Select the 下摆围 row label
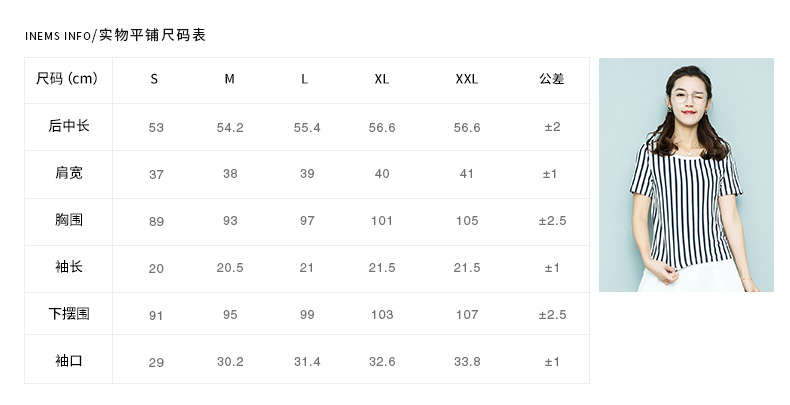Screen dimensions: 790x405 click(68, 314)
